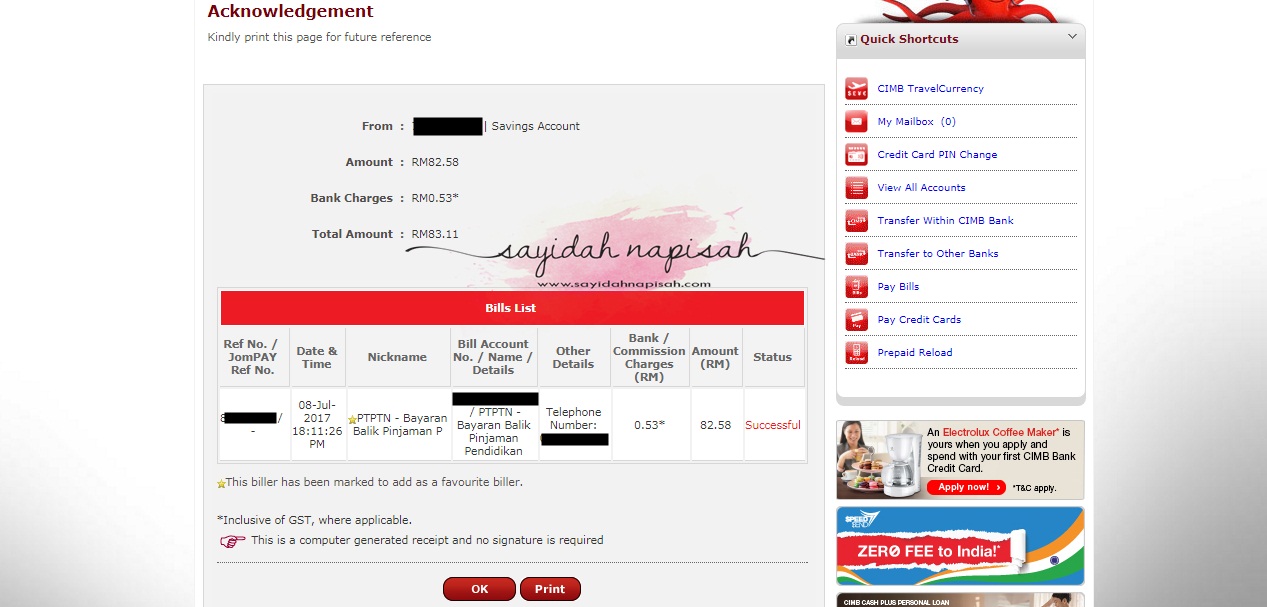Open the Pay Credit Cards link
Viewport: 1267px width, 607px height.
(919, 319)
